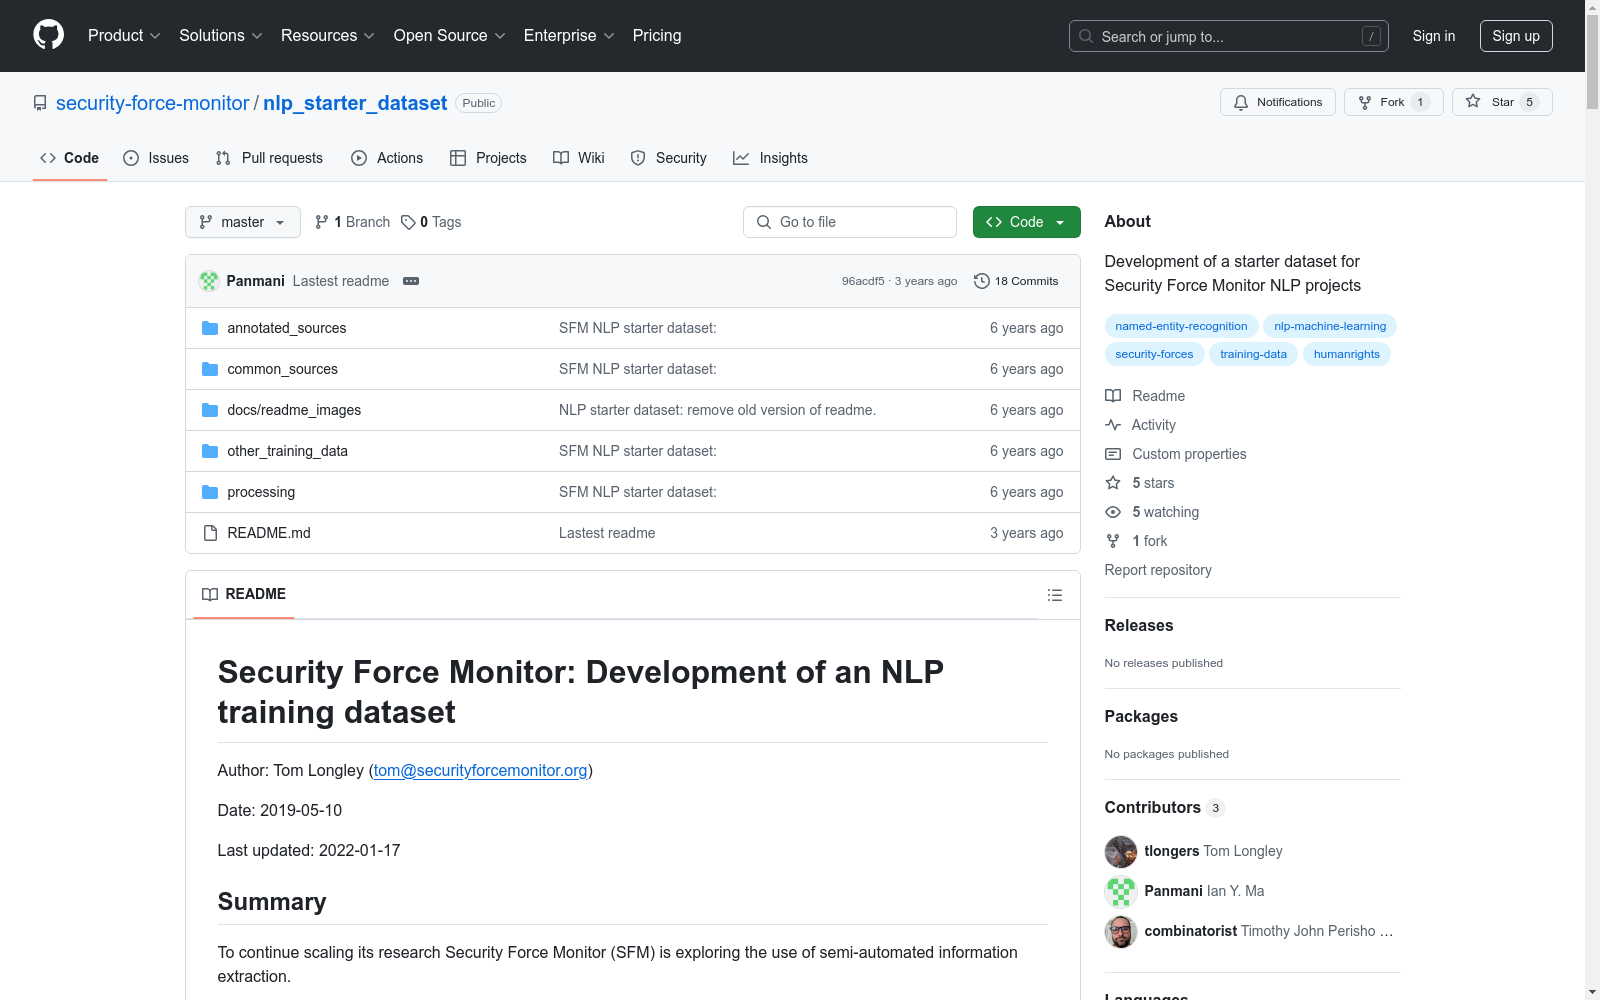The image size is (1600, 1000).
Task: Select the named-entity-recognition topic tag
Action: [x=1181, y=326]
